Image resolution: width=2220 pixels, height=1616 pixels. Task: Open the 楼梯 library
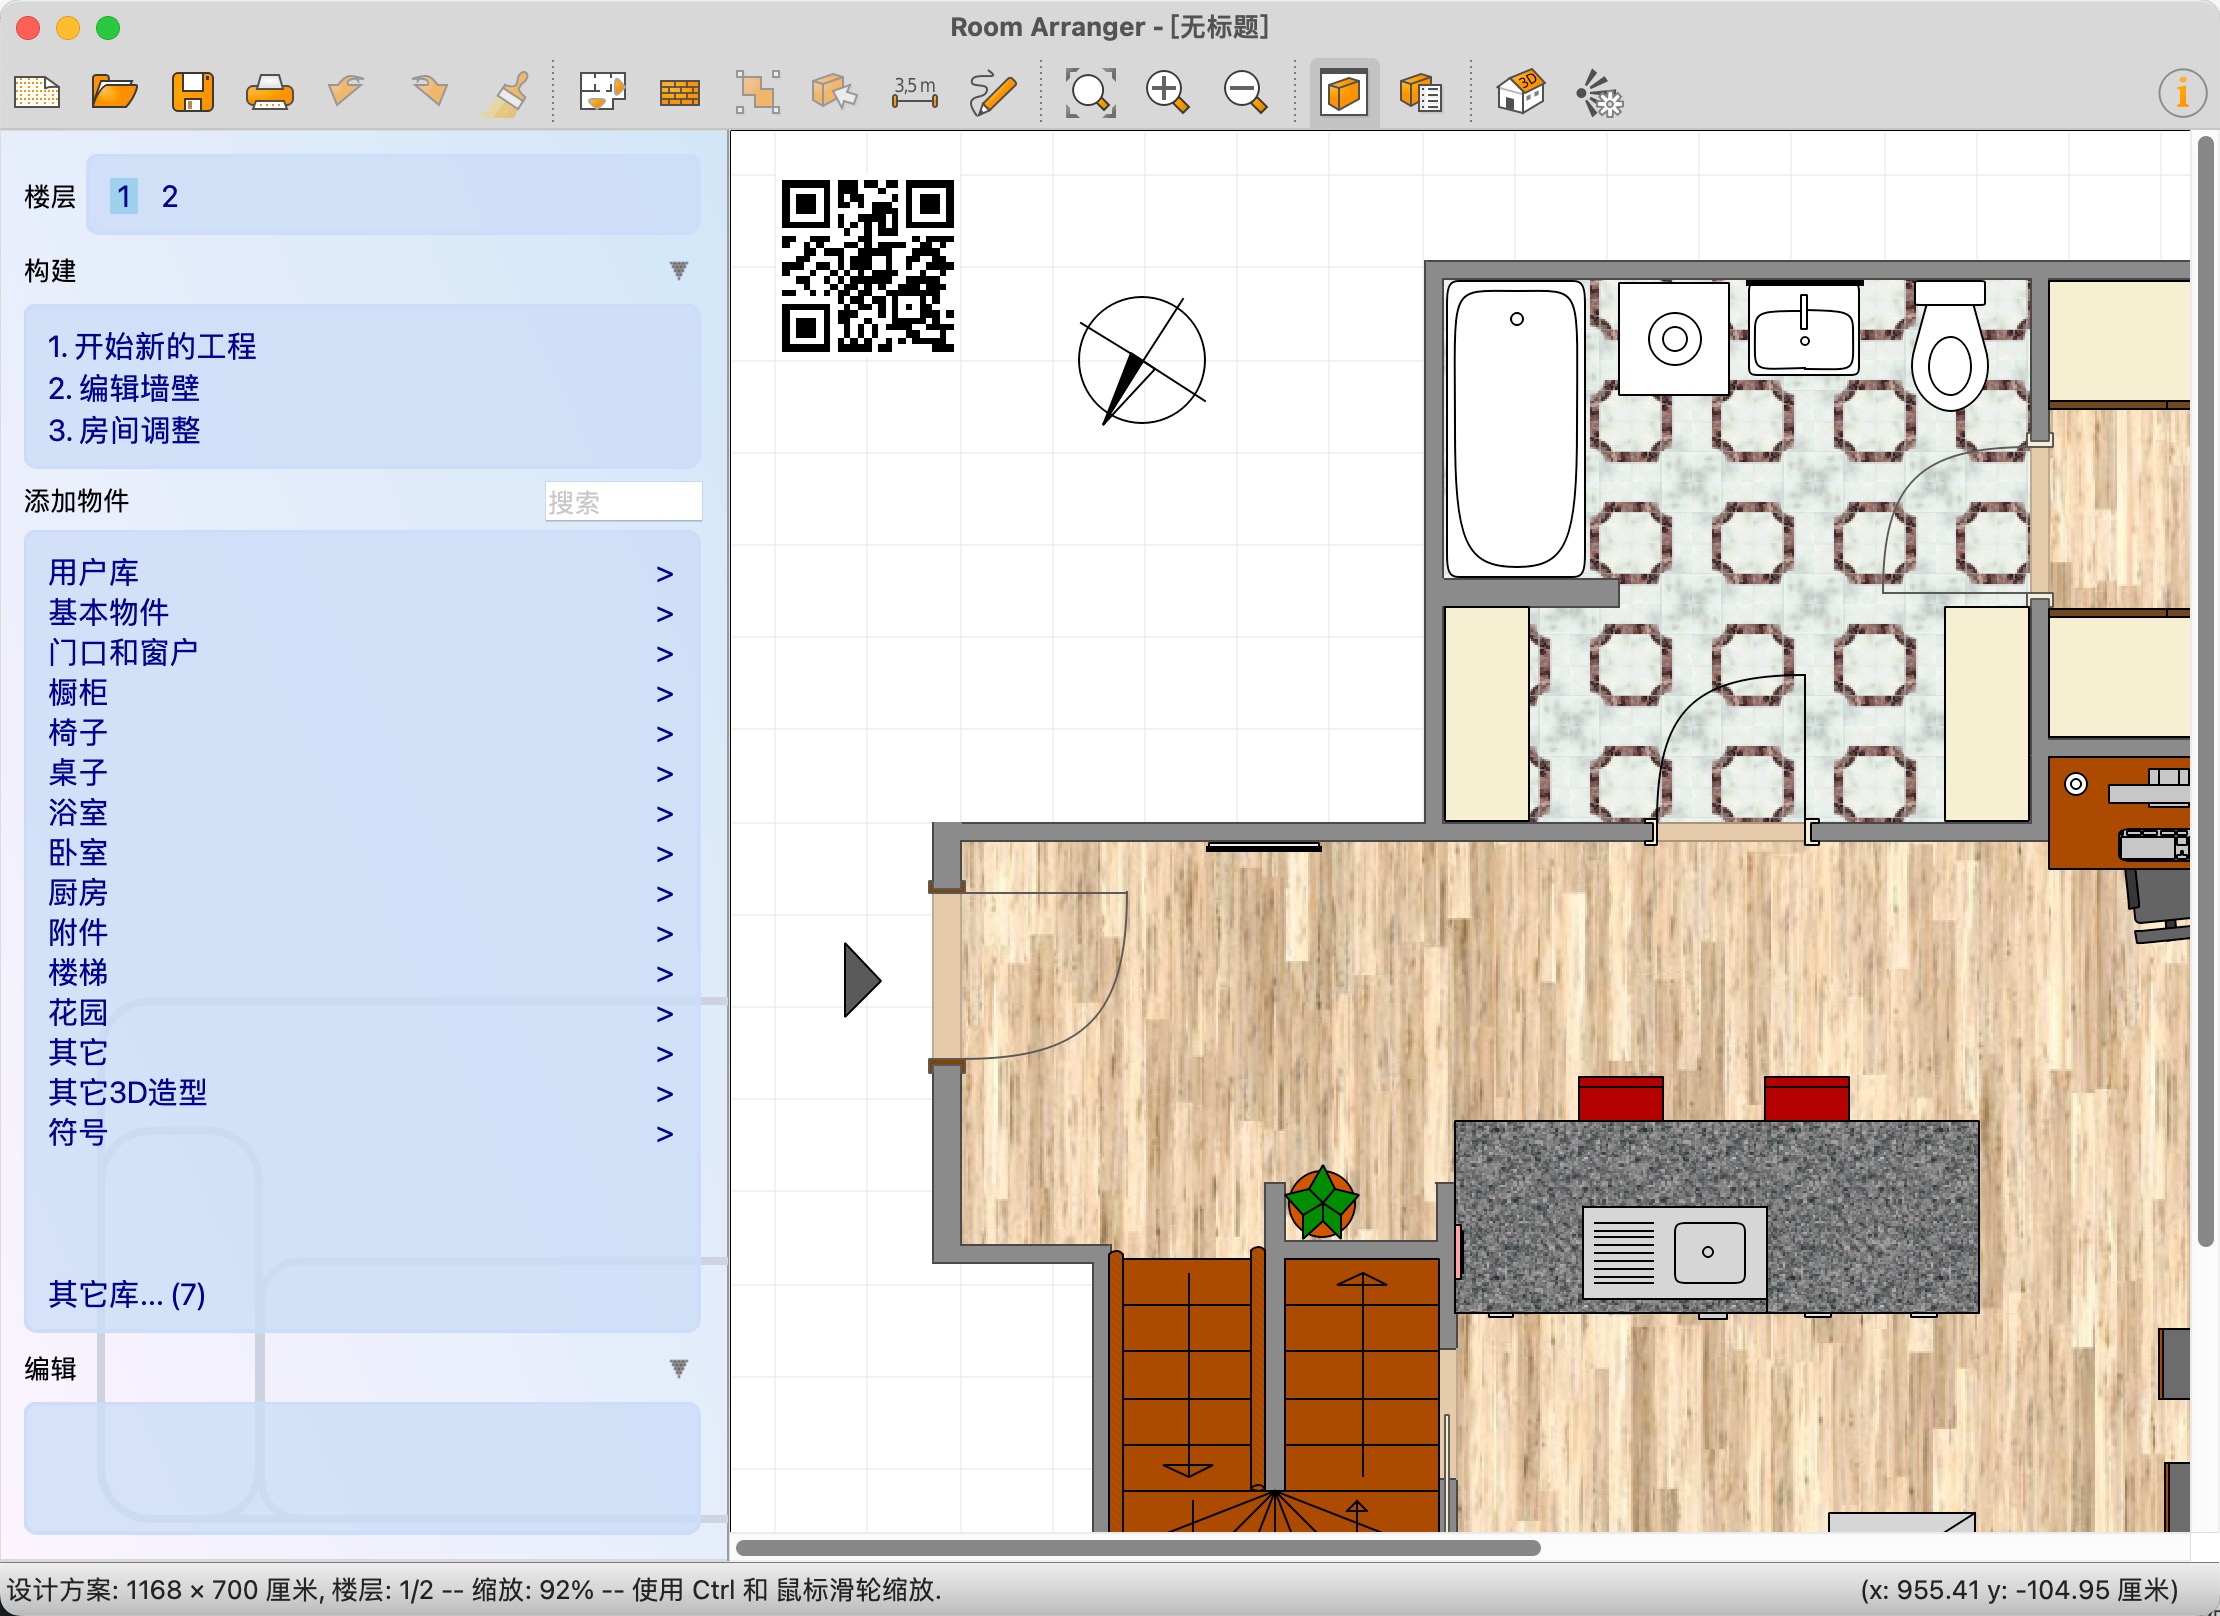tap(361, 973)
